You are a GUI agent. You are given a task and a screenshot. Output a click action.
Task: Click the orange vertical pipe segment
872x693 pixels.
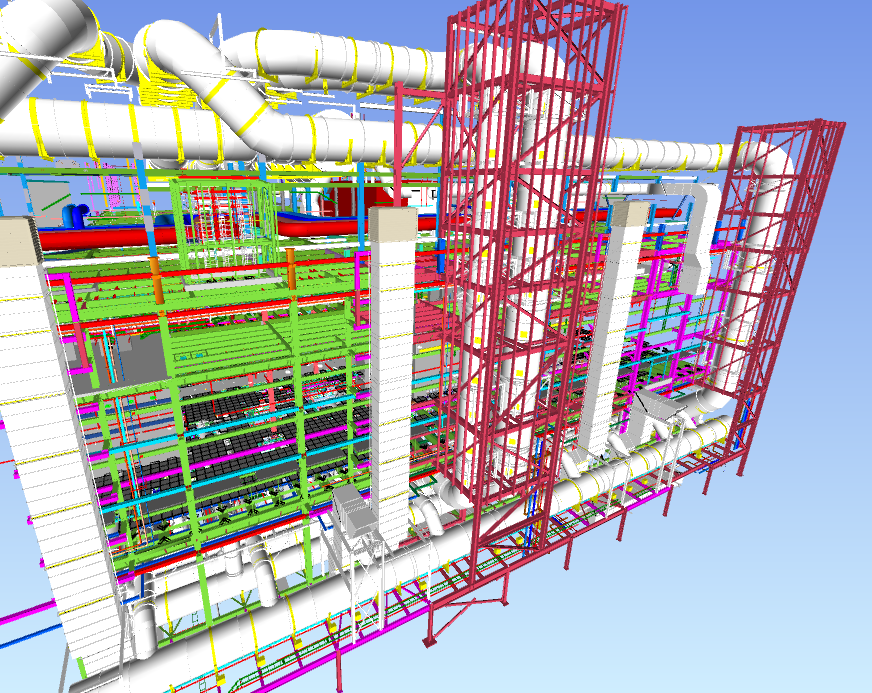click(155, 280)
